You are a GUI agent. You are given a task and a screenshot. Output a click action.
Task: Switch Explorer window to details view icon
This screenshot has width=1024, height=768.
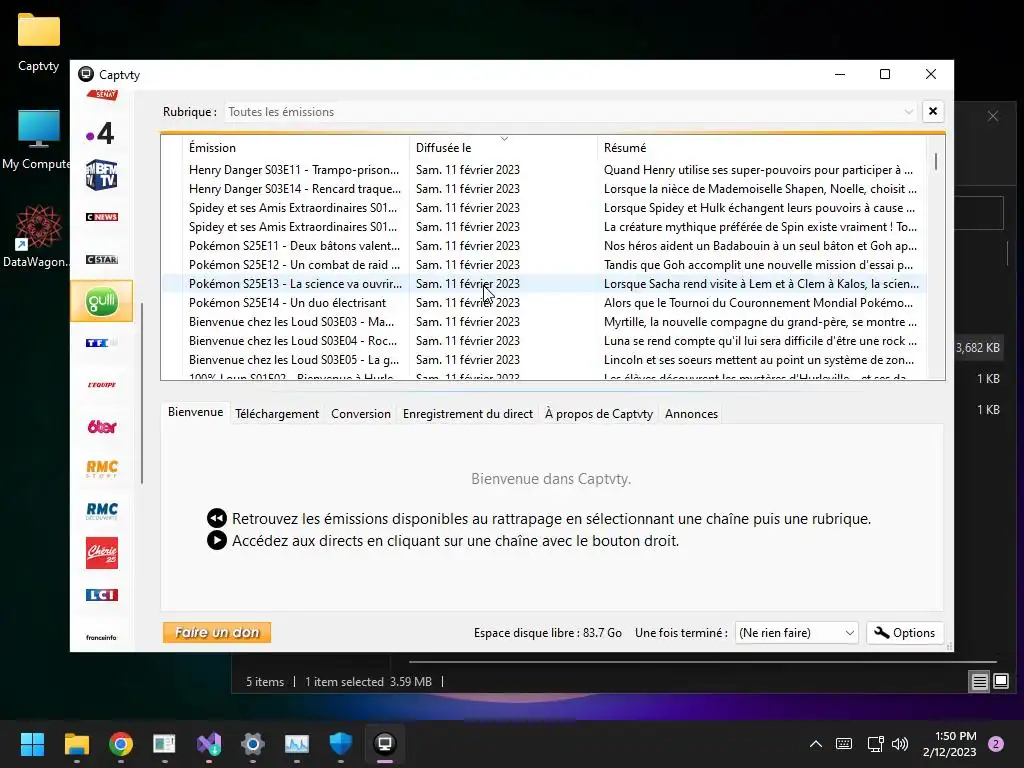coord(980,682)
